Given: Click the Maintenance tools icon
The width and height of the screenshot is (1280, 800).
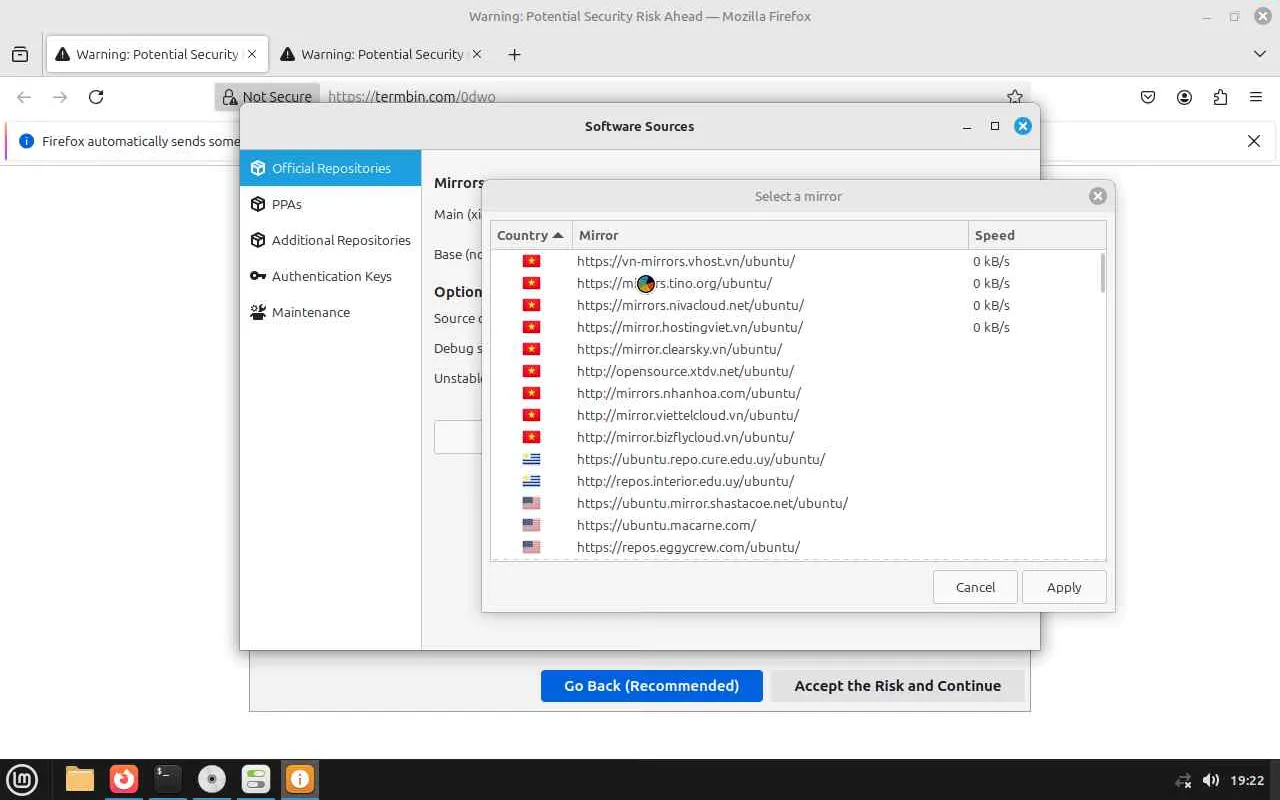Looking at the screenshot, I should (x=258, y=312).
